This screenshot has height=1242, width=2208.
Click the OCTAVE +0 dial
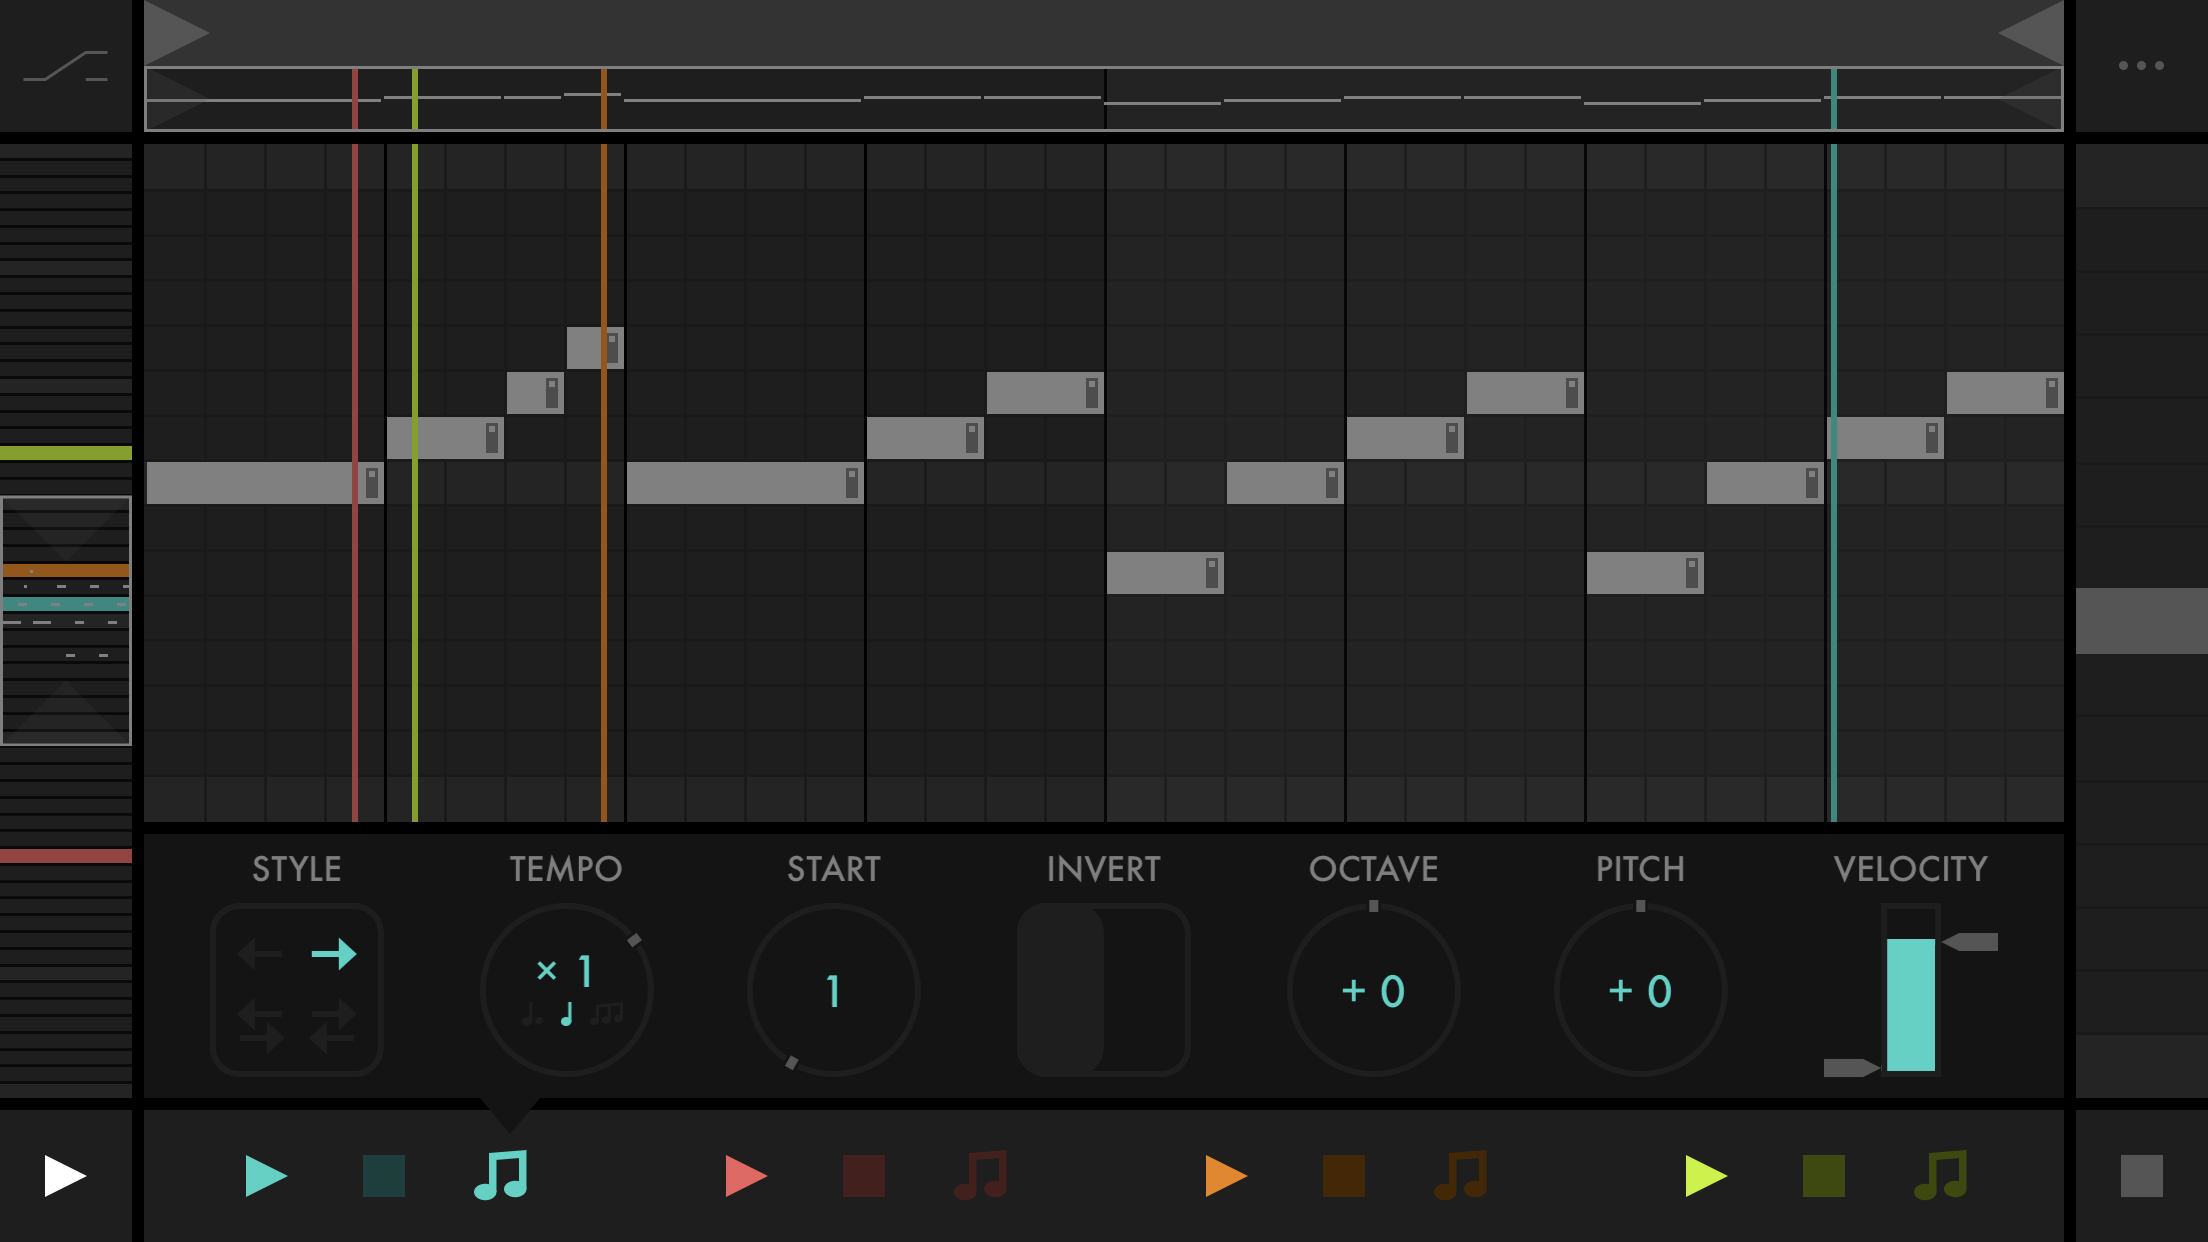click(x=1373, y=990)
